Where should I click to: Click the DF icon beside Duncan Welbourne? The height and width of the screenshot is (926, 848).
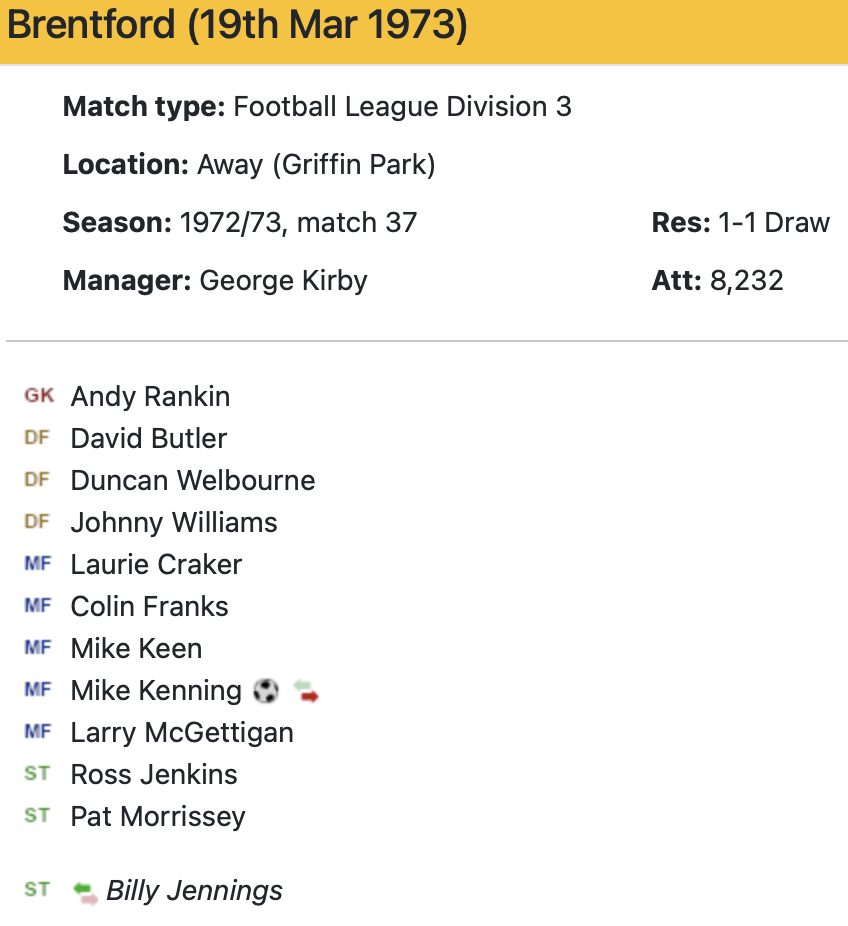[x=37, y=480]
